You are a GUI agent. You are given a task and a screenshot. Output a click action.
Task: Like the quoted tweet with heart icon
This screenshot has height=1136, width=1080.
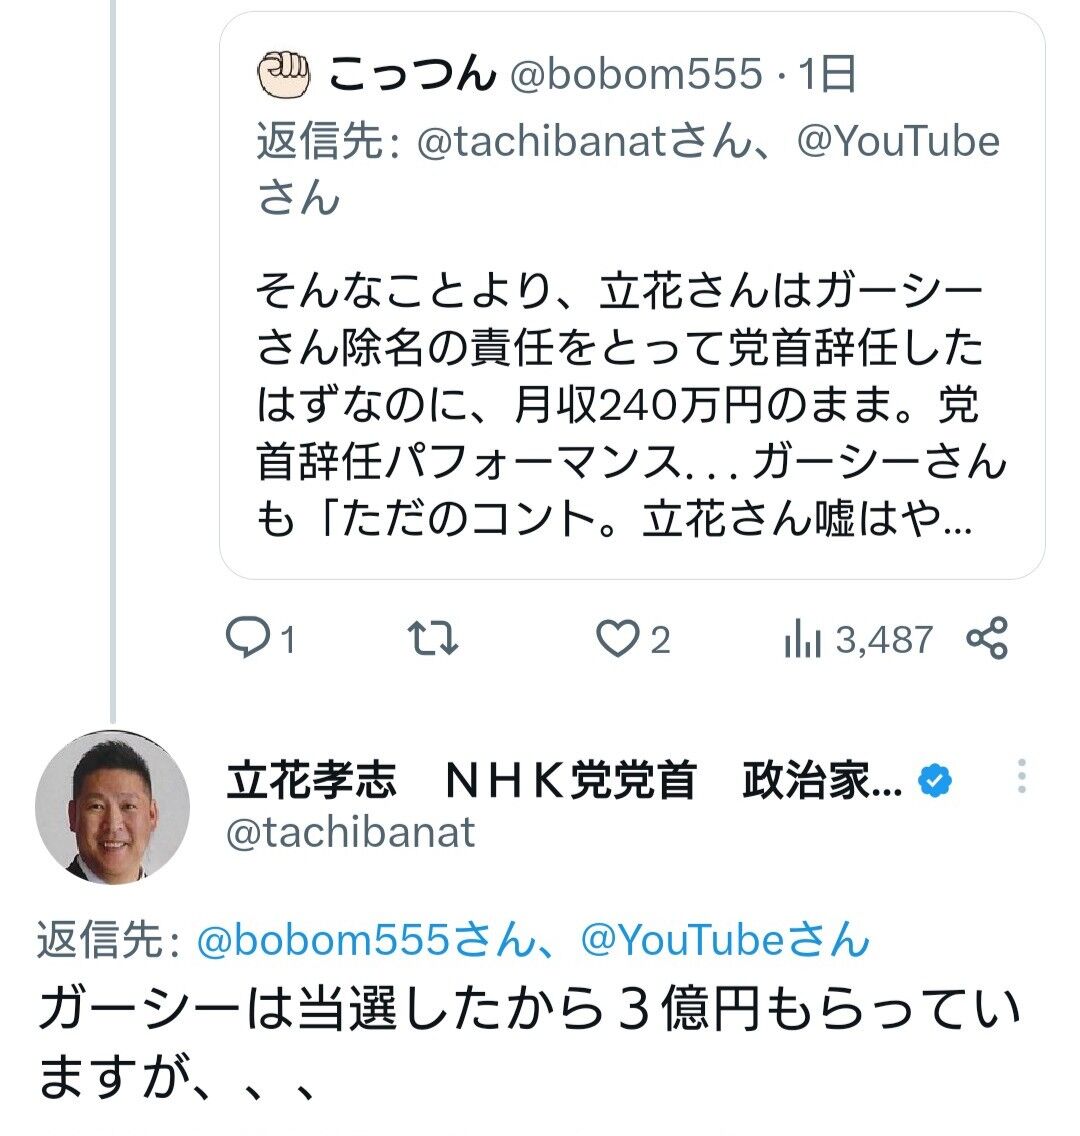617,638
